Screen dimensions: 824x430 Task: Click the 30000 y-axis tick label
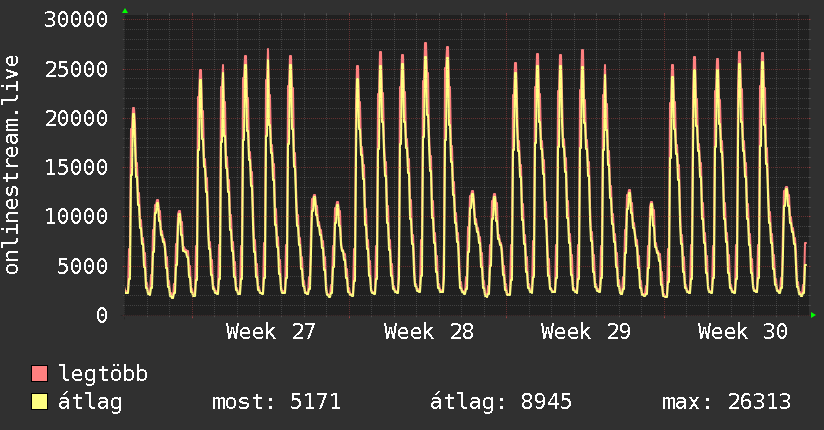76,20
